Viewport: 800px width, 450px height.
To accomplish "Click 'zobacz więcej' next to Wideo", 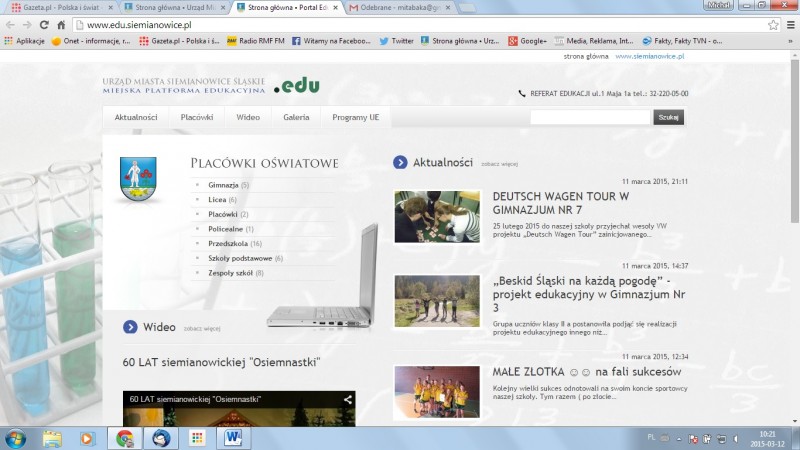I will [x=202, y=328].
